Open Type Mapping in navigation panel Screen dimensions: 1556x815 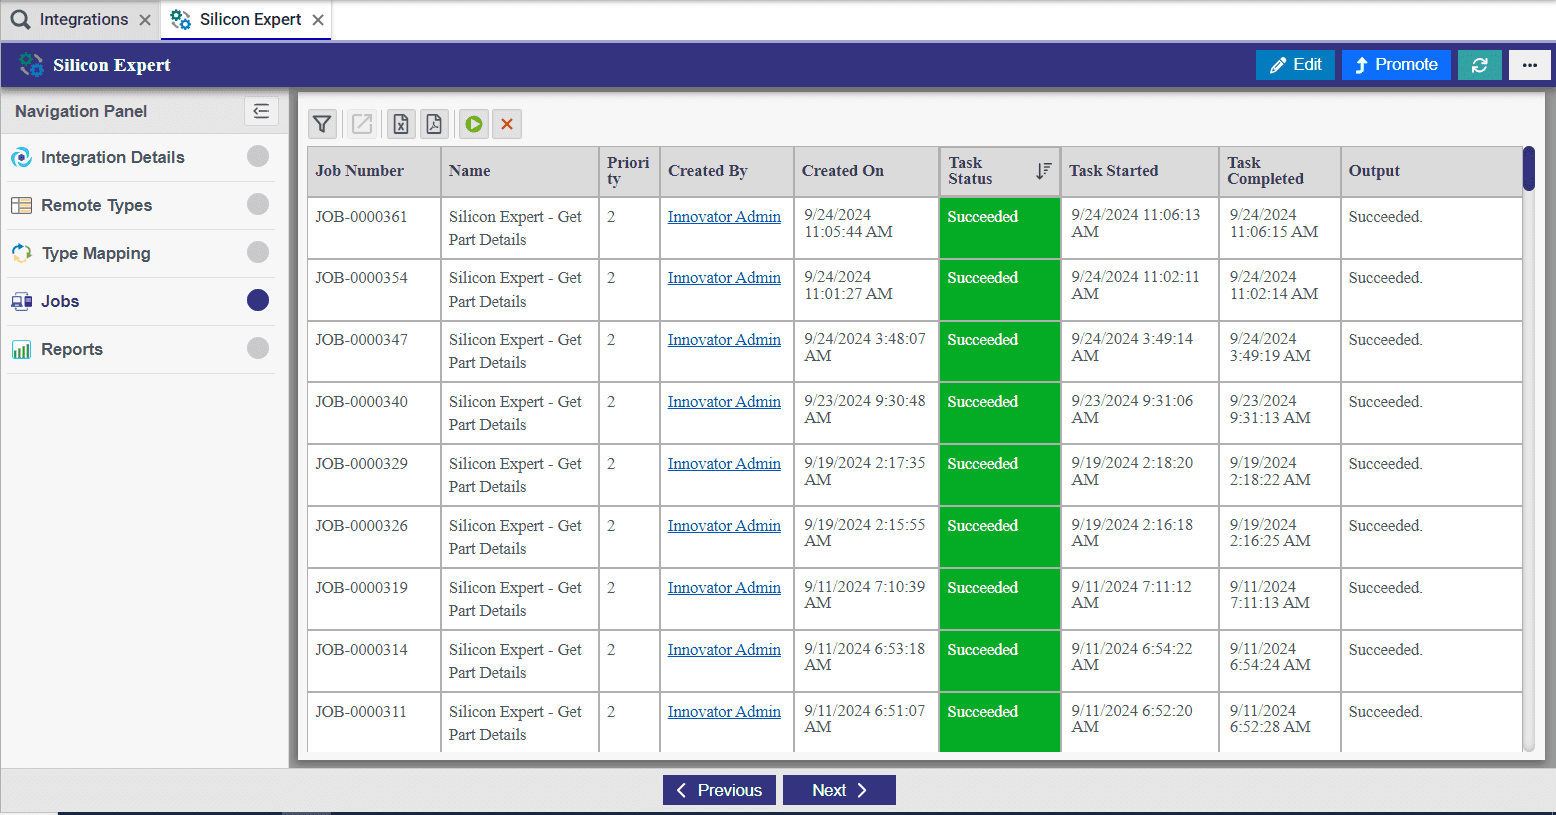(141, 253)
